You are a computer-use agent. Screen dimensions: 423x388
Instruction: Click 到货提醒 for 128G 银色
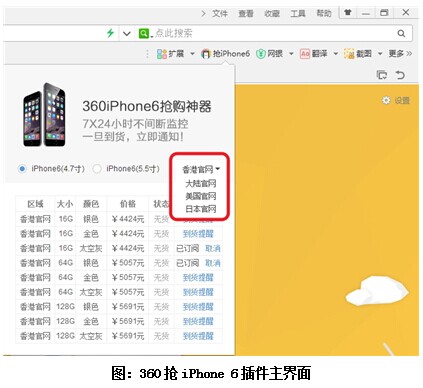pyautogui.click(x=198, y=307)
